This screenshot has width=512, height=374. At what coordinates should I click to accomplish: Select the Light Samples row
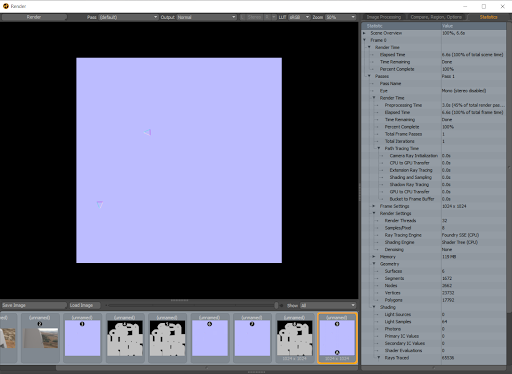coord(434,322)
